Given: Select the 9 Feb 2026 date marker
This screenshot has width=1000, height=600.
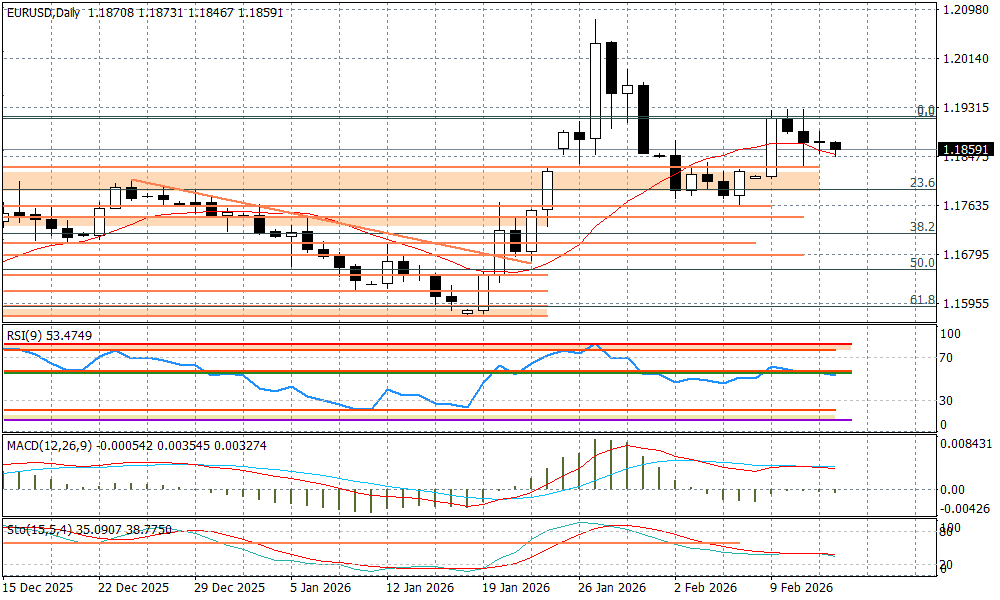Looking at the screenshot, I should click(x=801, y=588).
